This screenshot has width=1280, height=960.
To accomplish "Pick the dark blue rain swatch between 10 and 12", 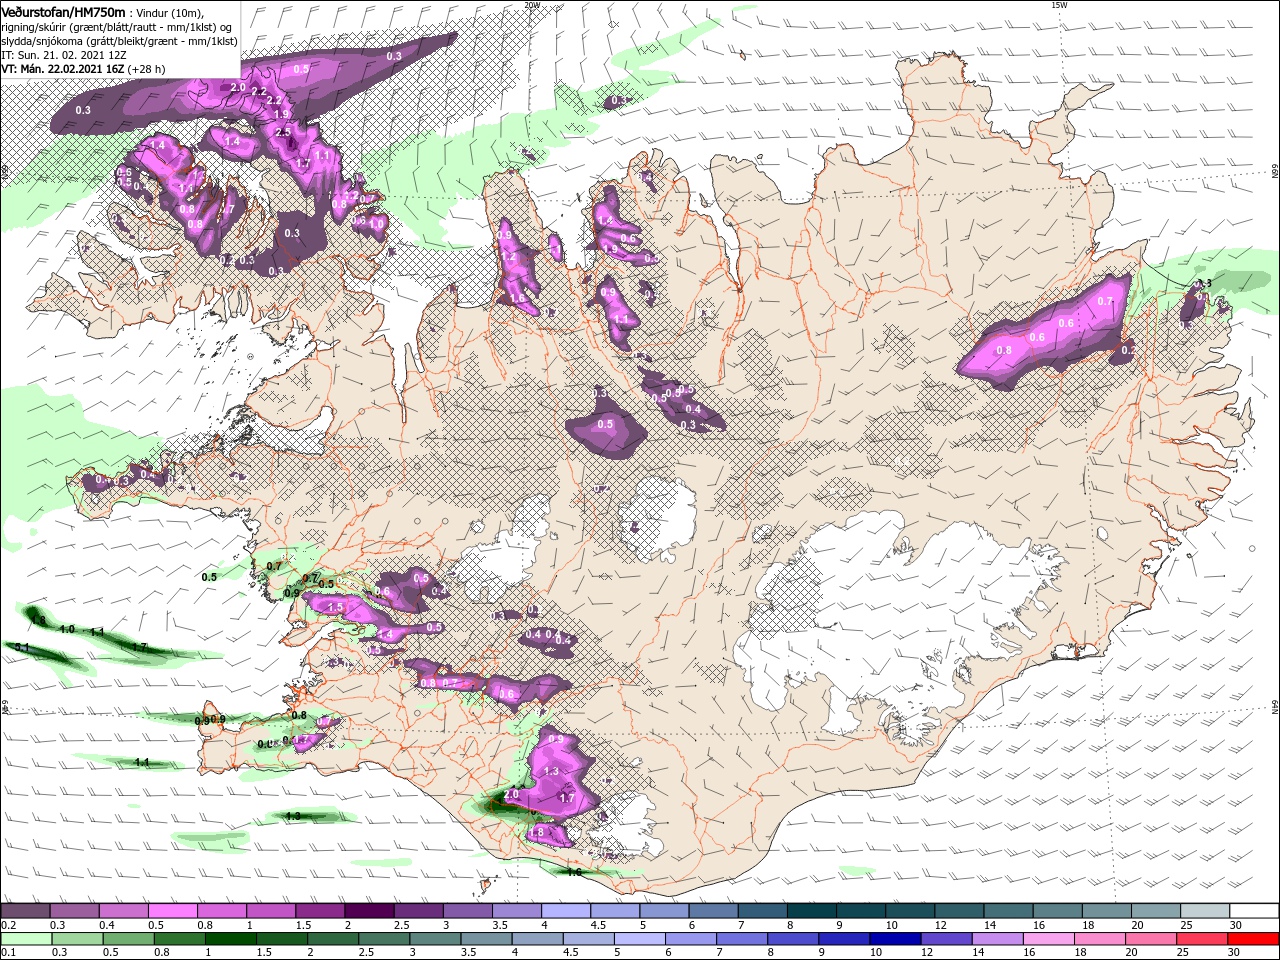I will point(895,939).
